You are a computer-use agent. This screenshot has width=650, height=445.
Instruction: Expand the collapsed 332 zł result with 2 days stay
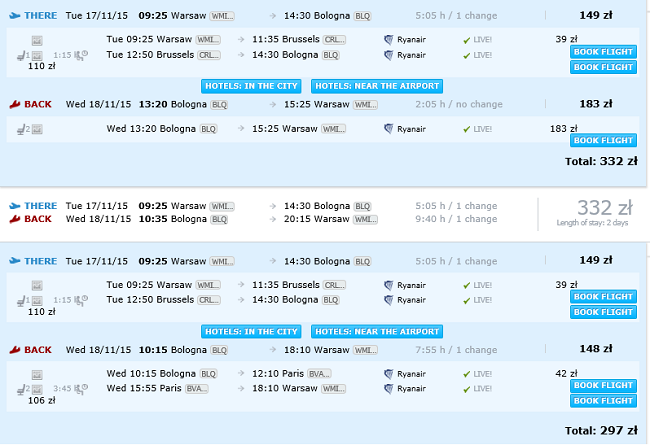323,213
